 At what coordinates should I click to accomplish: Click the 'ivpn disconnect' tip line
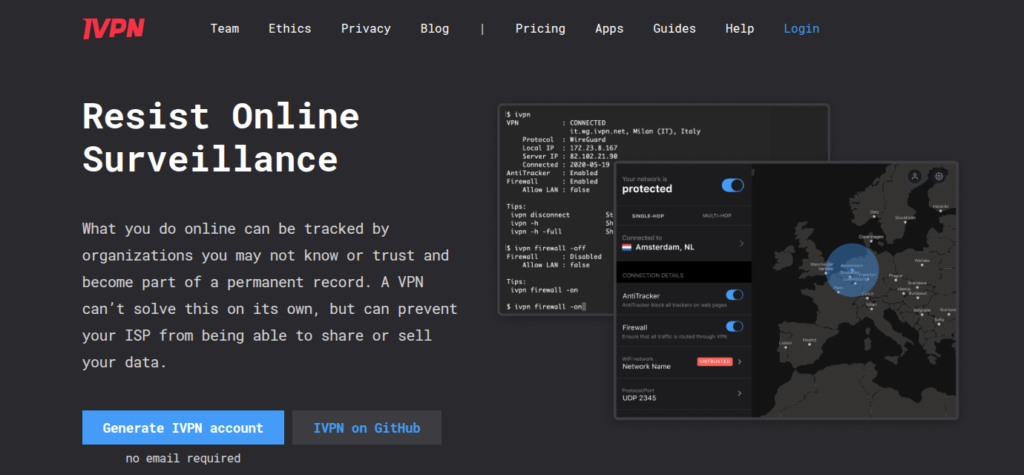(541, 215)
